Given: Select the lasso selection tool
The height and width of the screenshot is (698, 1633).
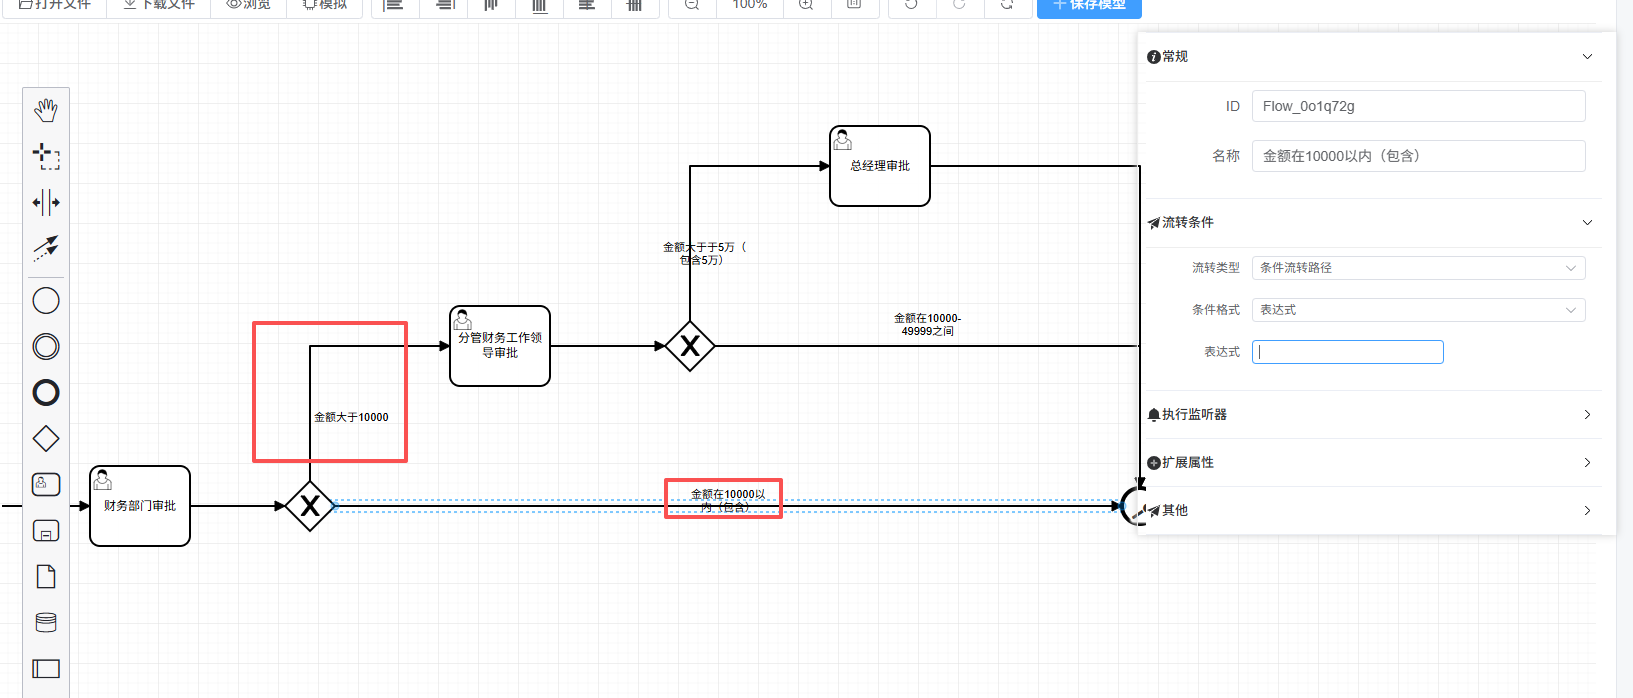Looking at the screenshot, I should tap(46, 156).
